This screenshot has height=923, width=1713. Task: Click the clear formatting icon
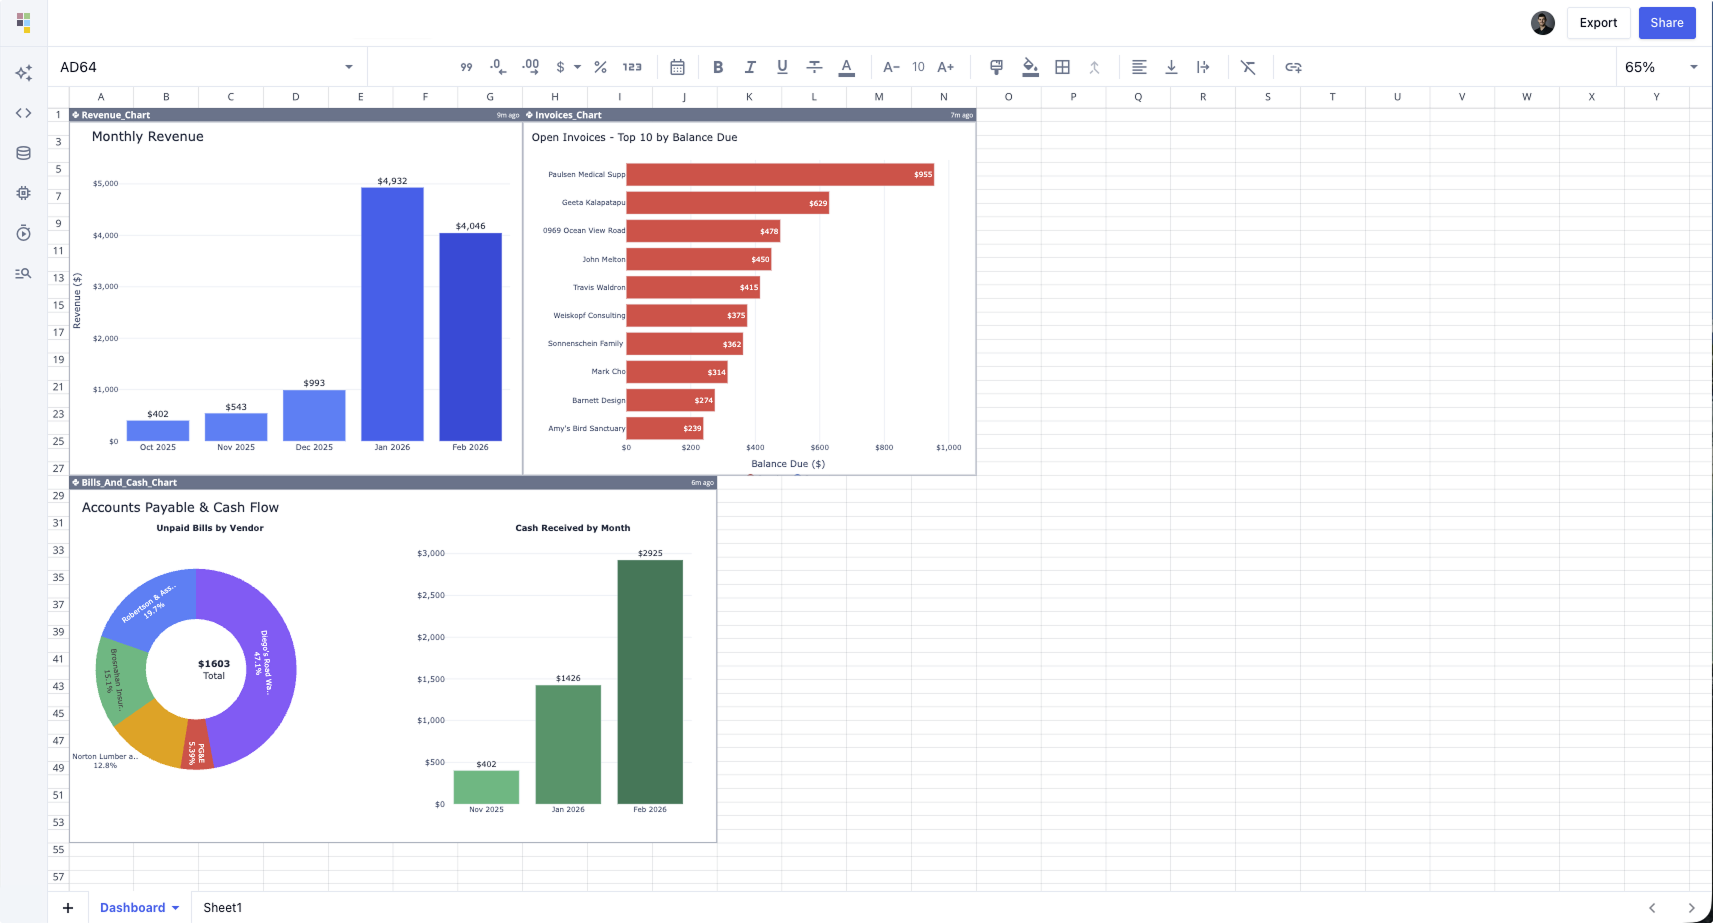click(1248, 67)
